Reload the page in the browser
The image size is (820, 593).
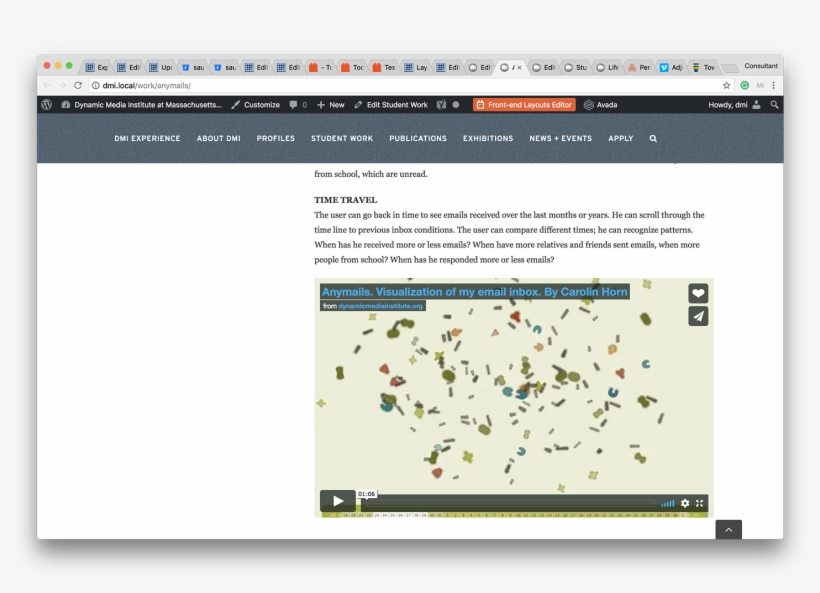(x=78, y=85)
